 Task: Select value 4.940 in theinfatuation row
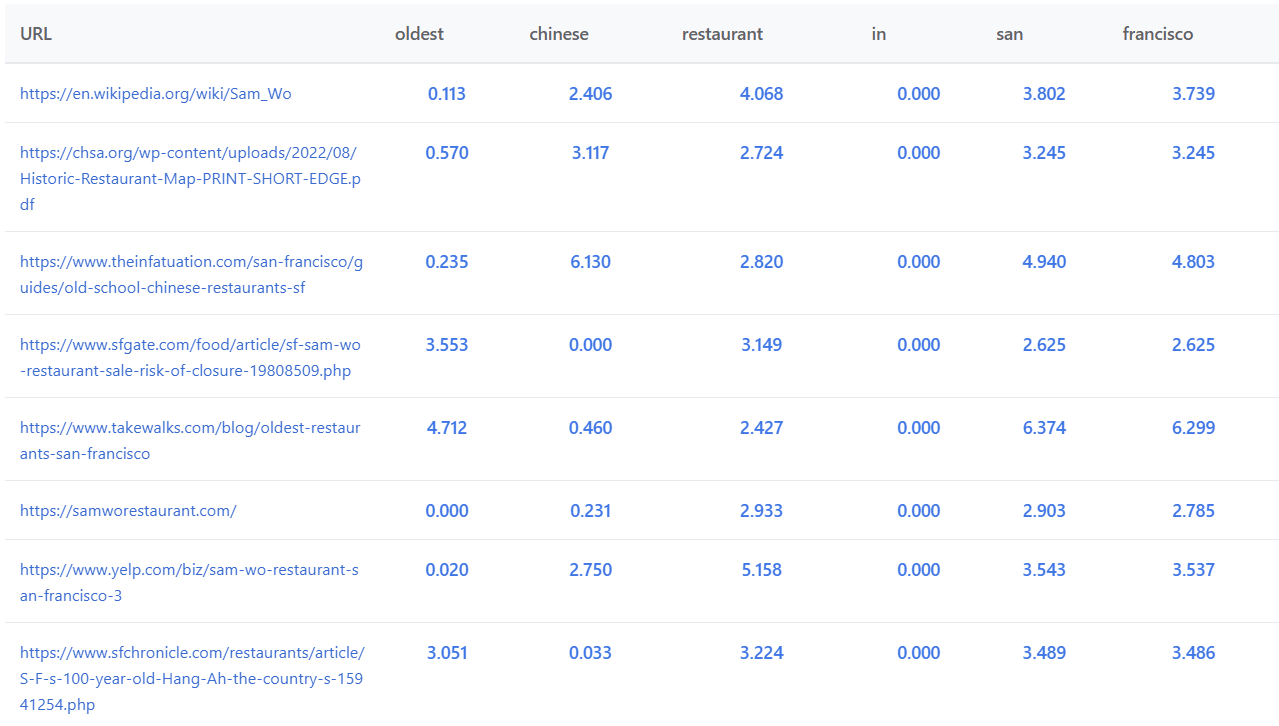pyautogui.click(x=1045, y=262)
